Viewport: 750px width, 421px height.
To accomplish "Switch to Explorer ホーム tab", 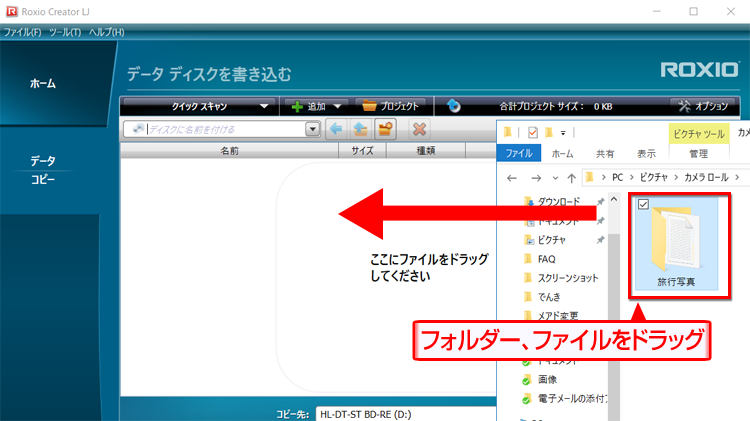I will (562, 154).
